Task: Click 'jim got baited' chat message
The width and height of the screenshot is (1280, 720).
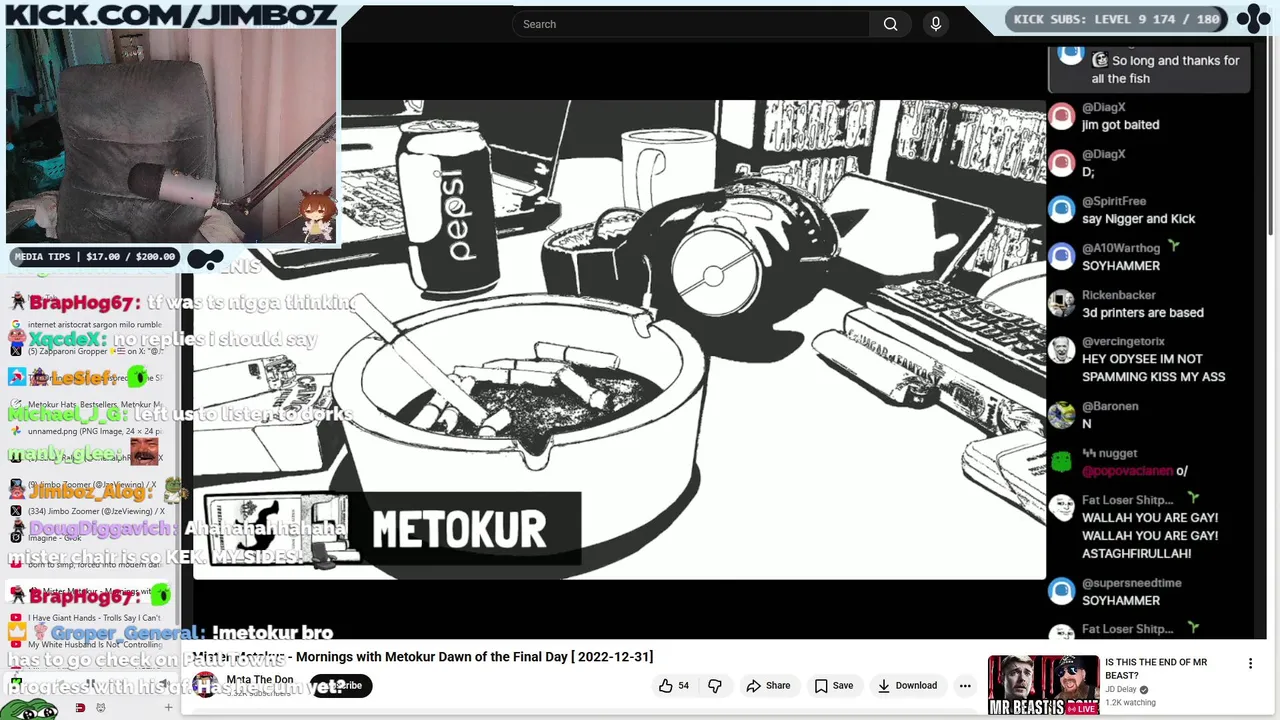Action: coord(1120,125)
